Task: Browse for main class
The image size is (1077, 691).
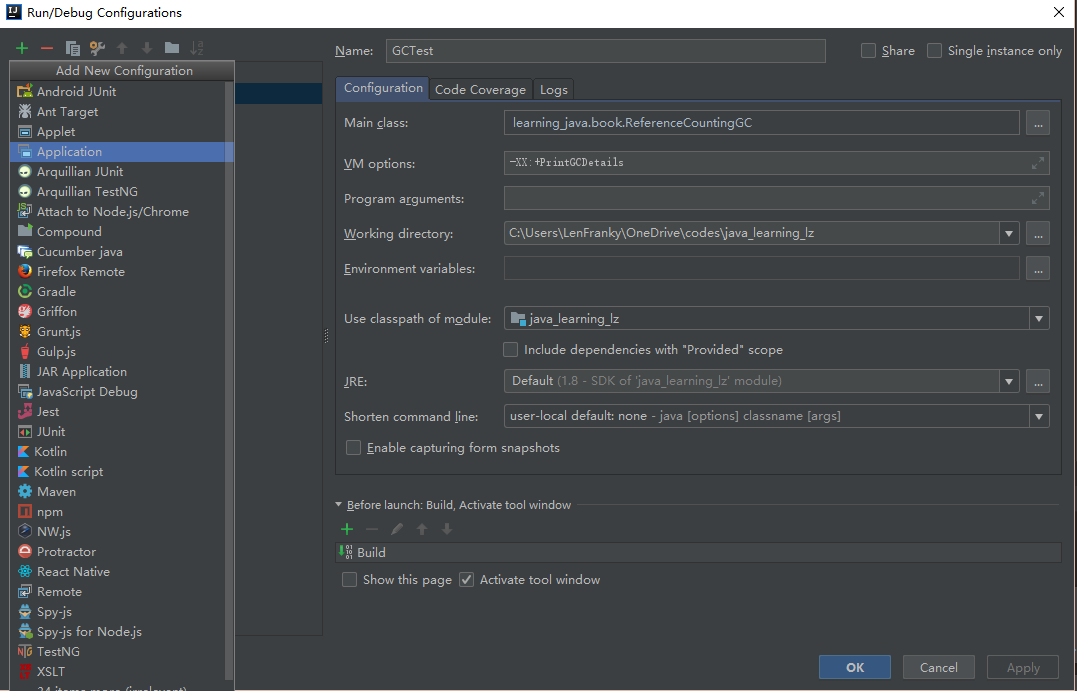Action: (1038, 123)
